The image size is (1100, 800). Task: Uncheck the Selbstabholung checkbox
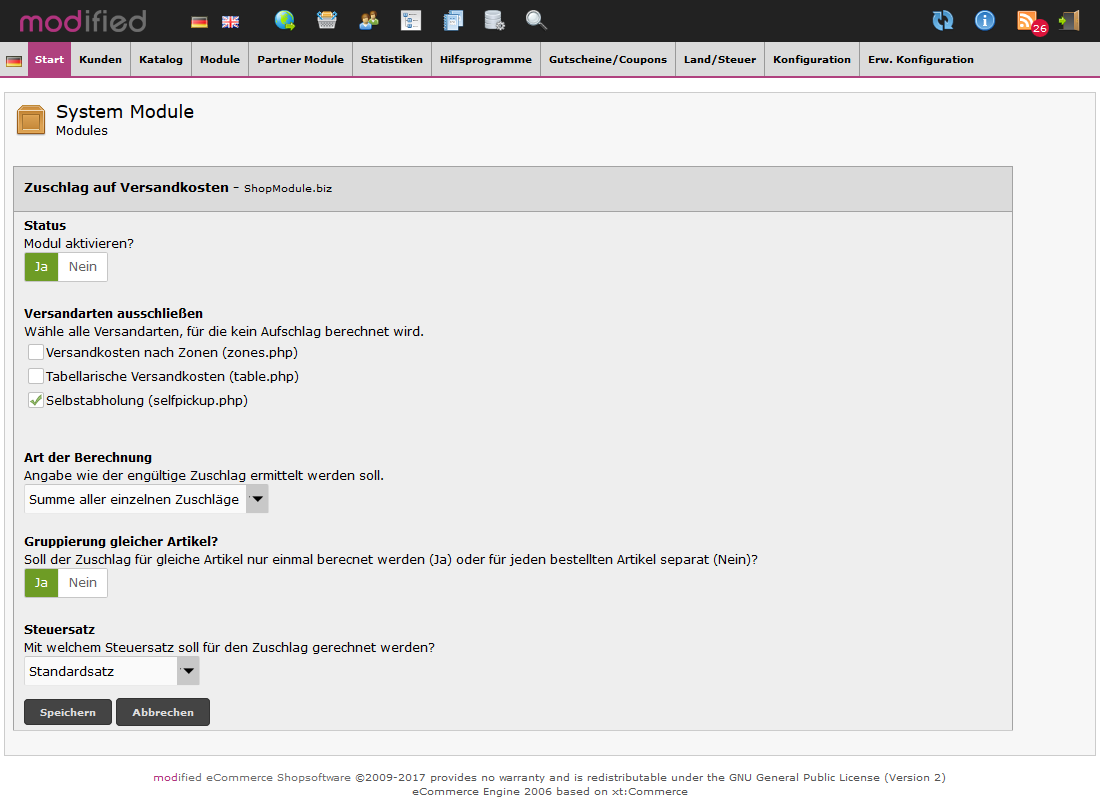[x=36, y=400]
